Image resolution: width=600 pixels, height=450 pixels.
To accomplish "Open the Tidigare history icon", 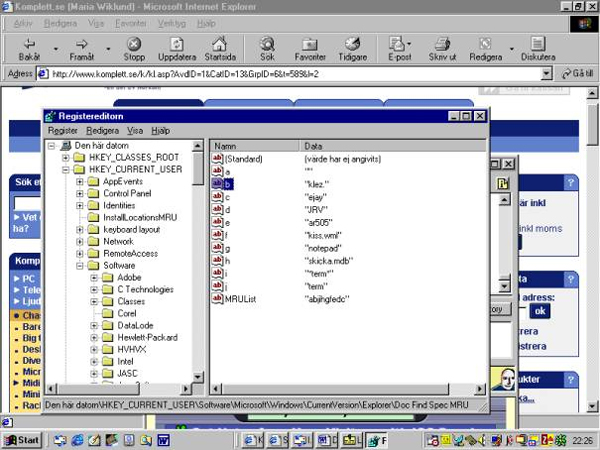I will pos(352,44).
